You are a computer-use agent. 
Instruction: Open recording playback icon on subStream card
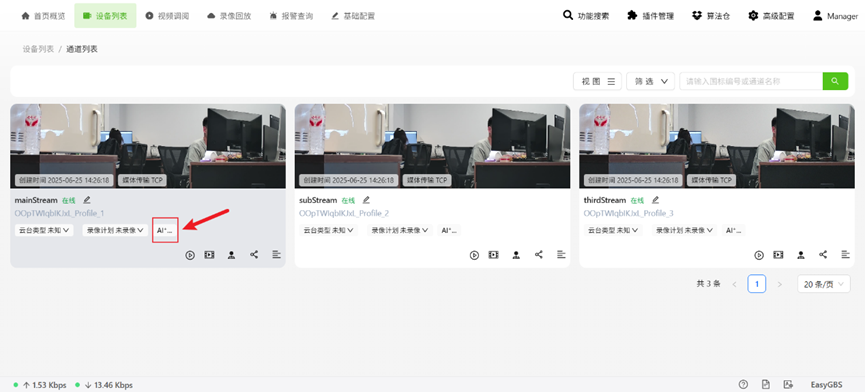coord(494,255)
